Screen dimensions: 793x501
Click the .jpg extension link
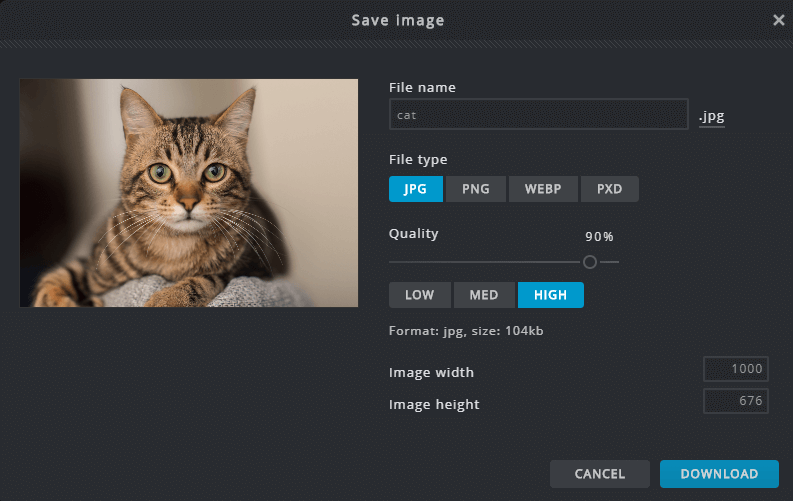coord(711,117)
